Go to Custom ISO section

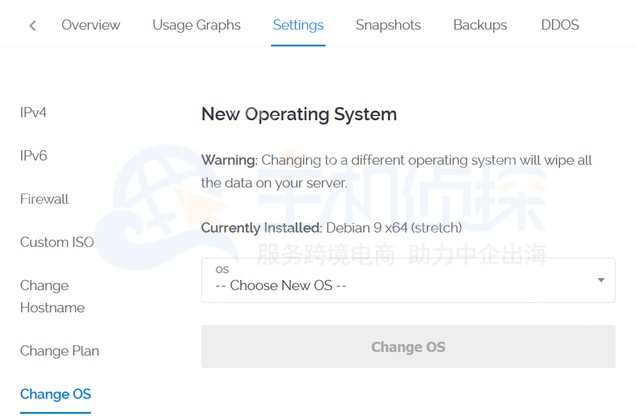58,242
